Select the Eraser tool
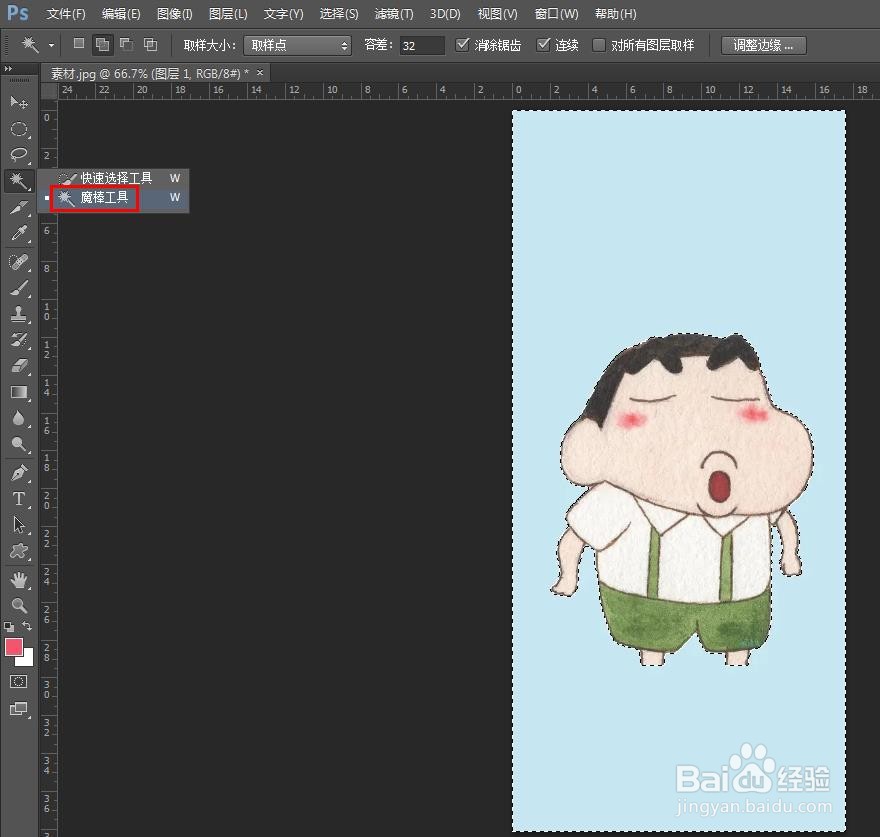This screenshot has height=837, width=880. coord(19,366)
